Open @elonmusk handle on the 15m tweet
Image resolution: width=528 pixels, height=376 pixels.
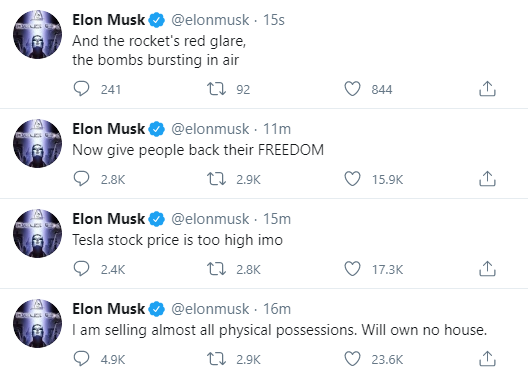(210, 219)
